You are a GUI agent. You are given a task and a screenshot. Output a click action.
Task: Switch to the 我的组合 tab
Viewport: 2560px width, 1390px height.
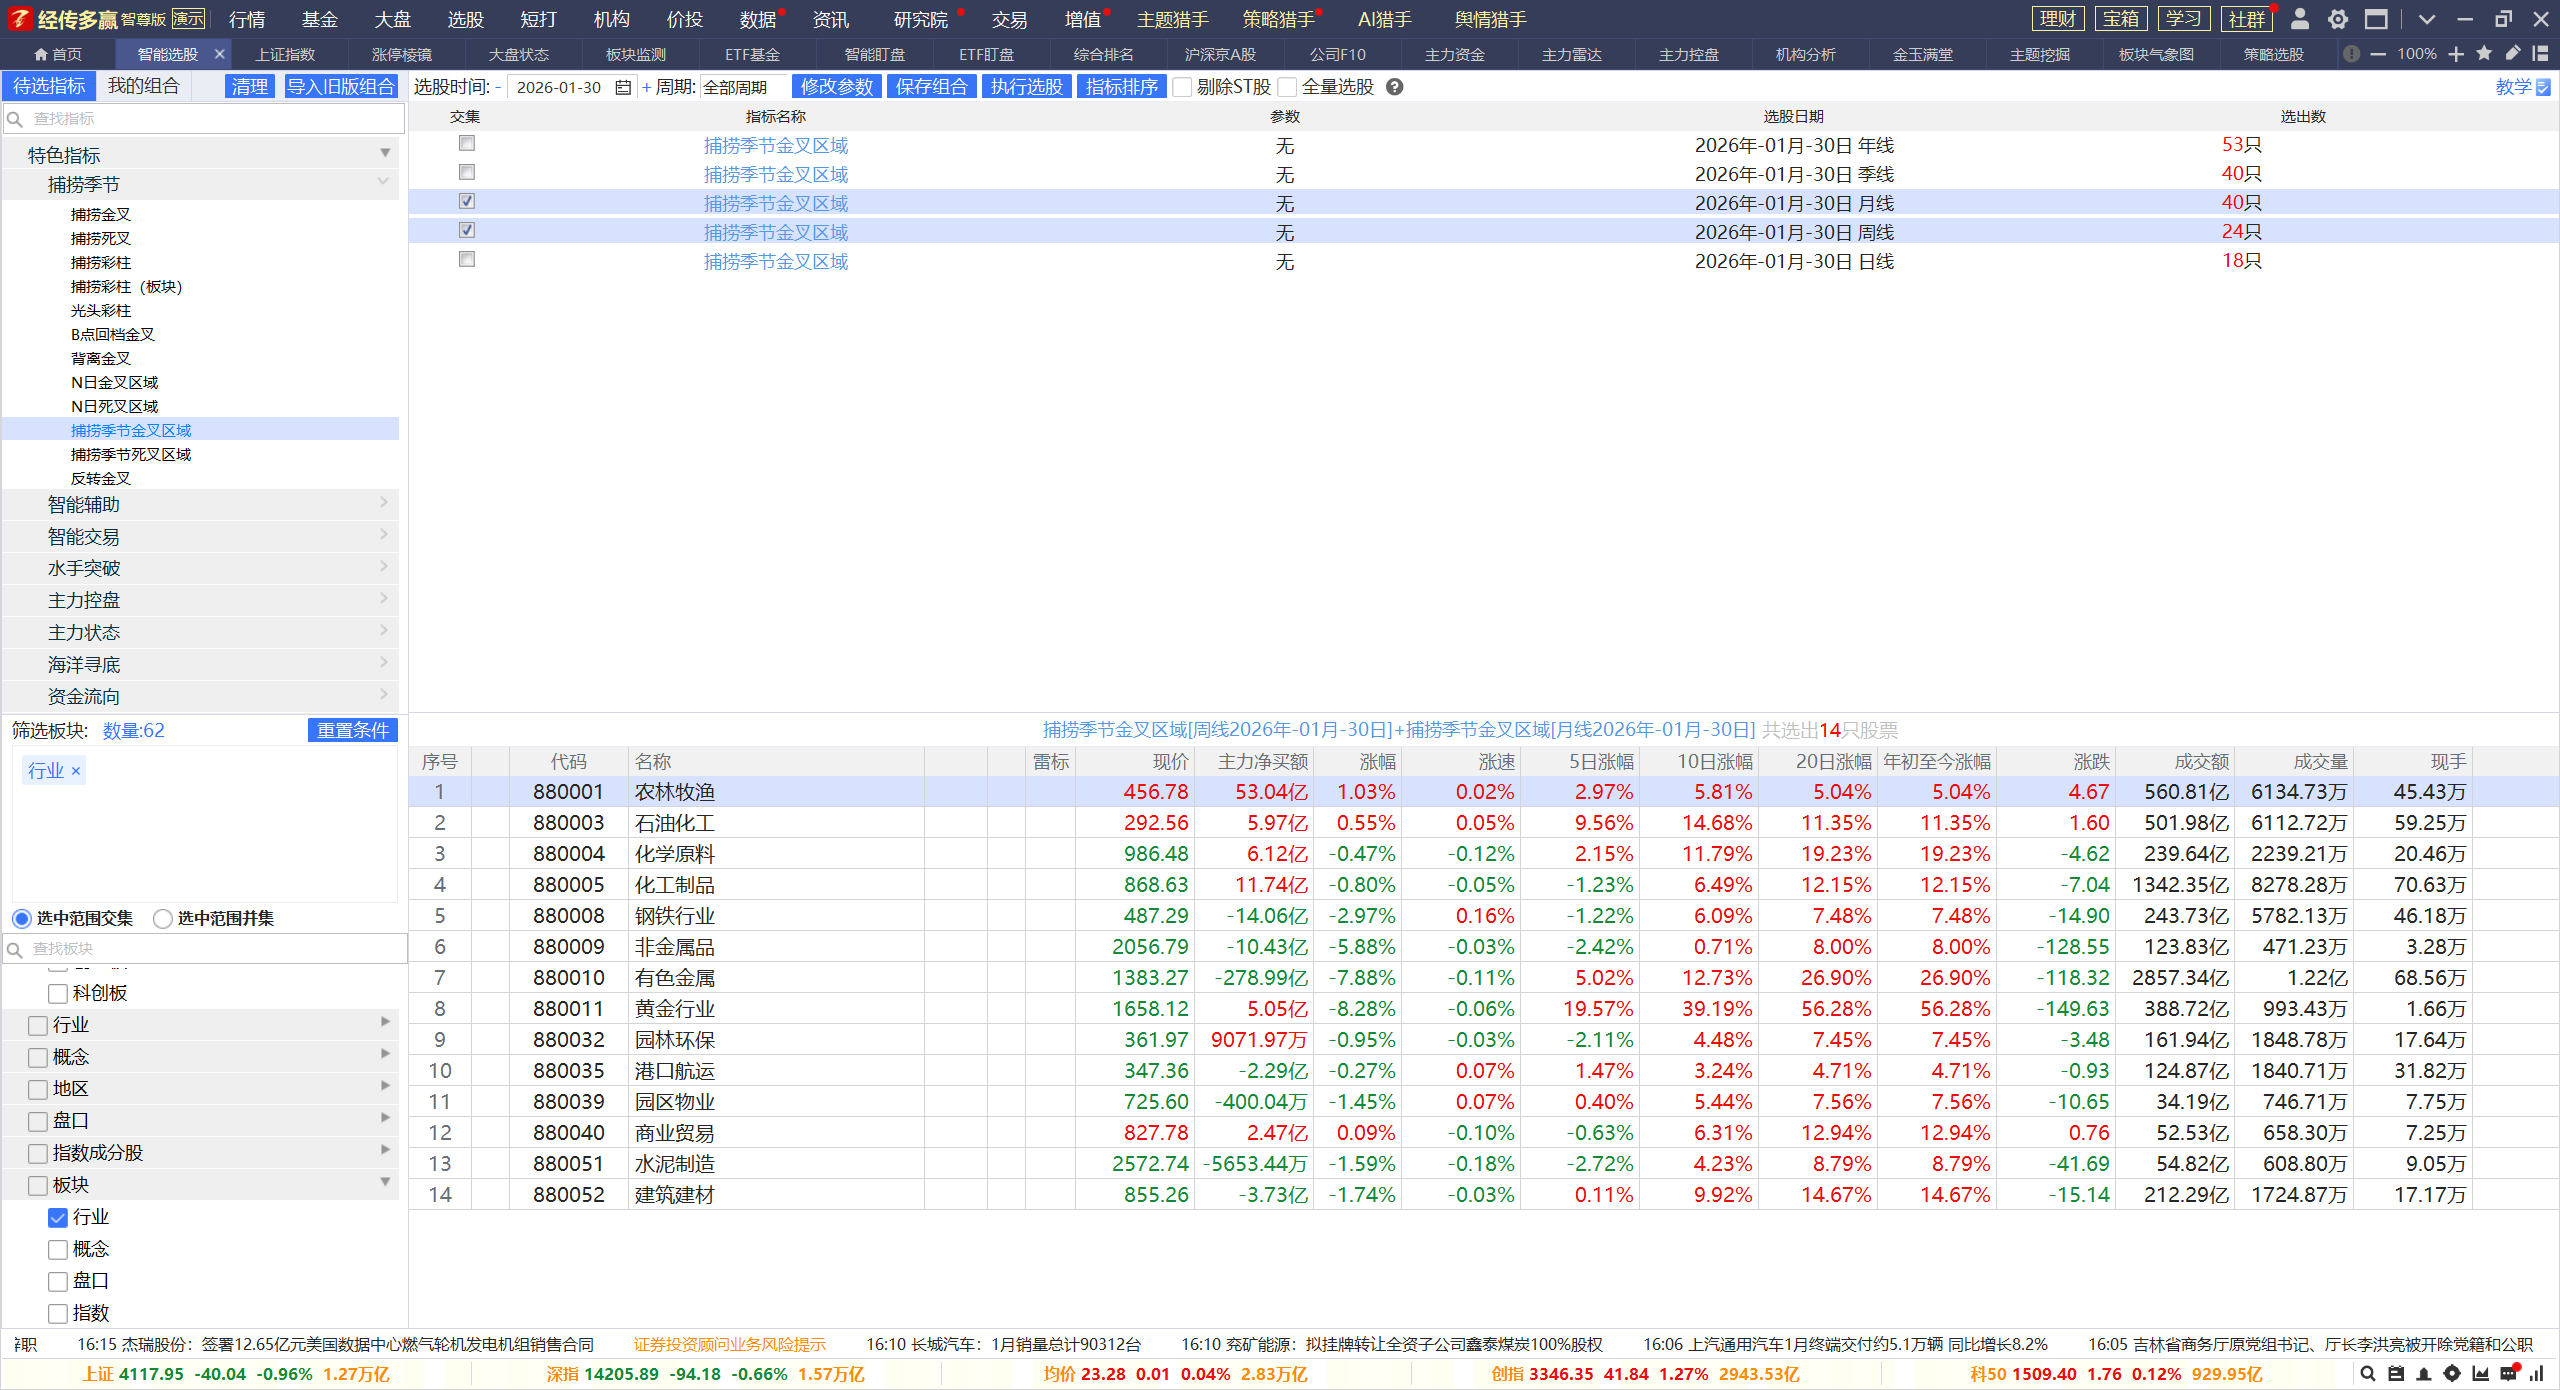tap(143, 86)
